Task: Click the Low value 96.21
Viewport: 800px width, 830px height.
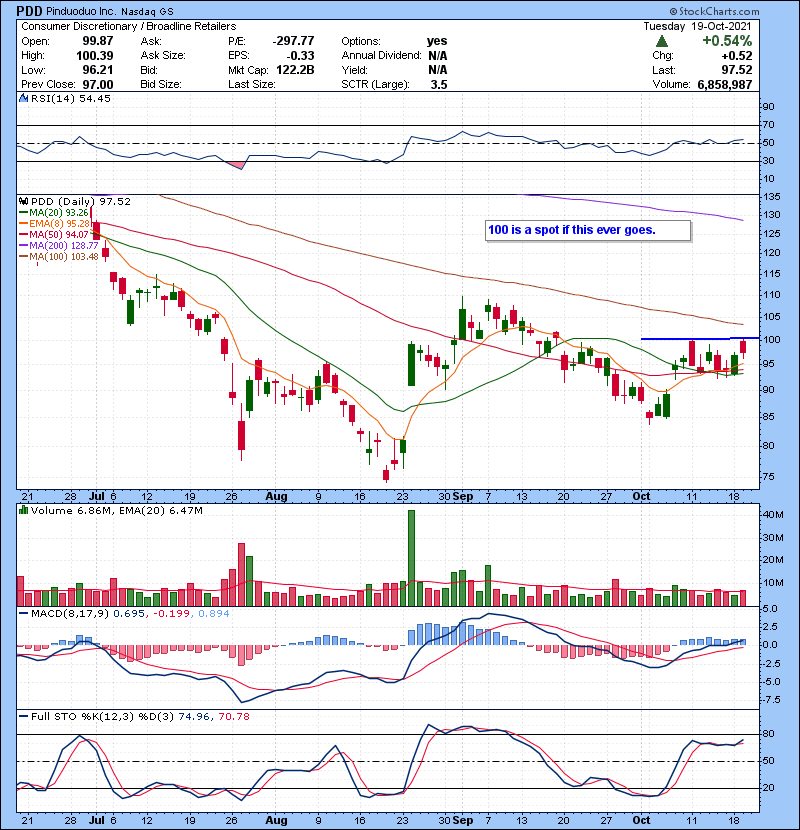Action: pos(97,70)
